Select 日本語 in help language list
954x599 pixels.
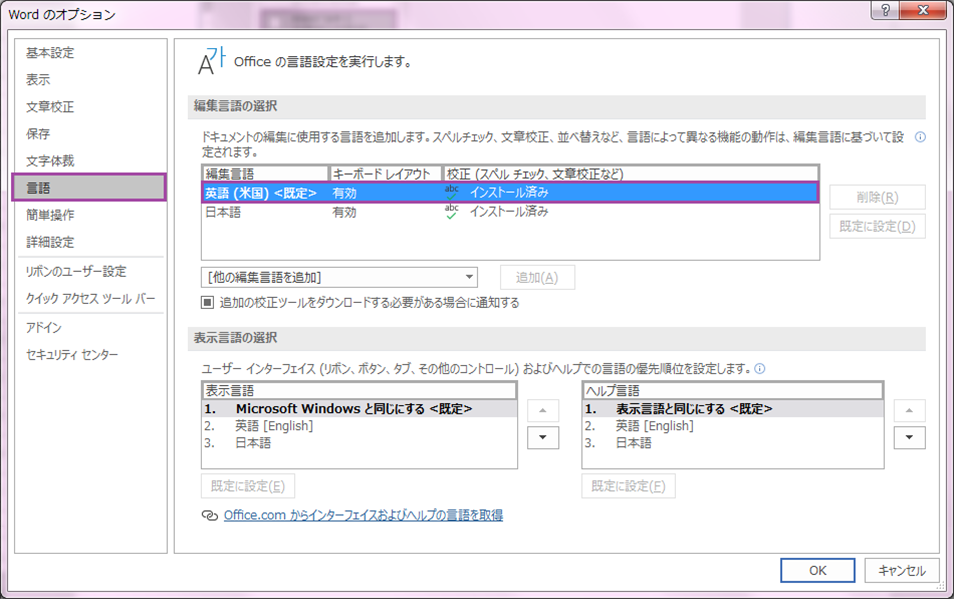633,443
